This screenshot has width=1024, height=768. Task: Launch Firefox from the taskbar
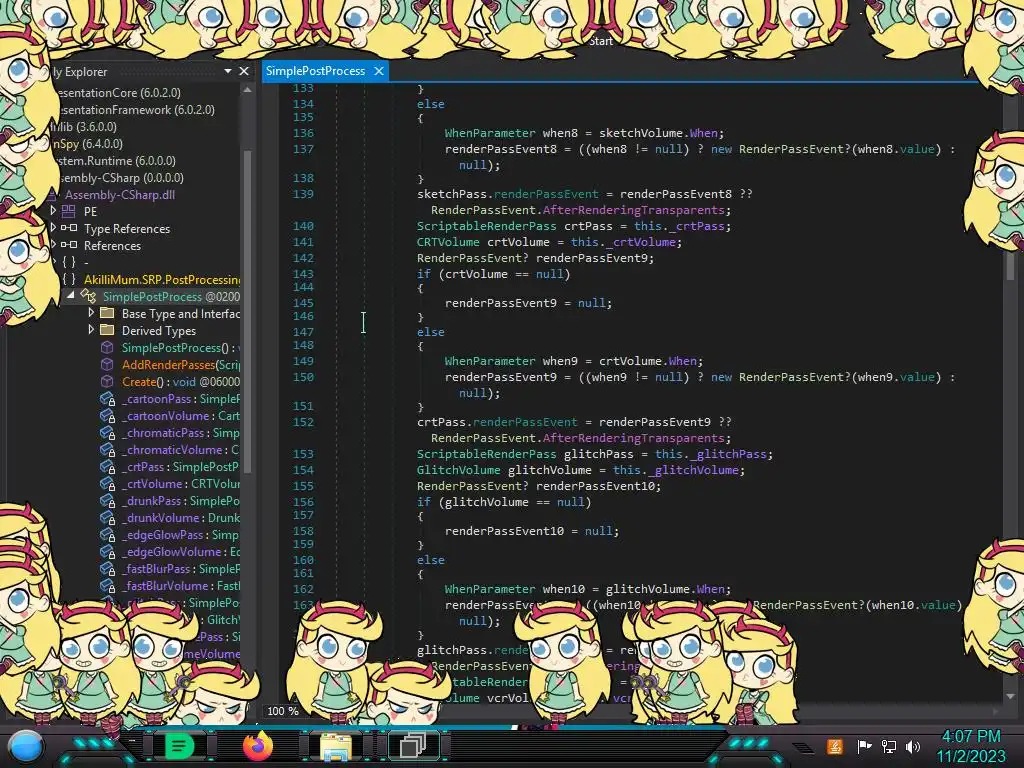point(257,745)
